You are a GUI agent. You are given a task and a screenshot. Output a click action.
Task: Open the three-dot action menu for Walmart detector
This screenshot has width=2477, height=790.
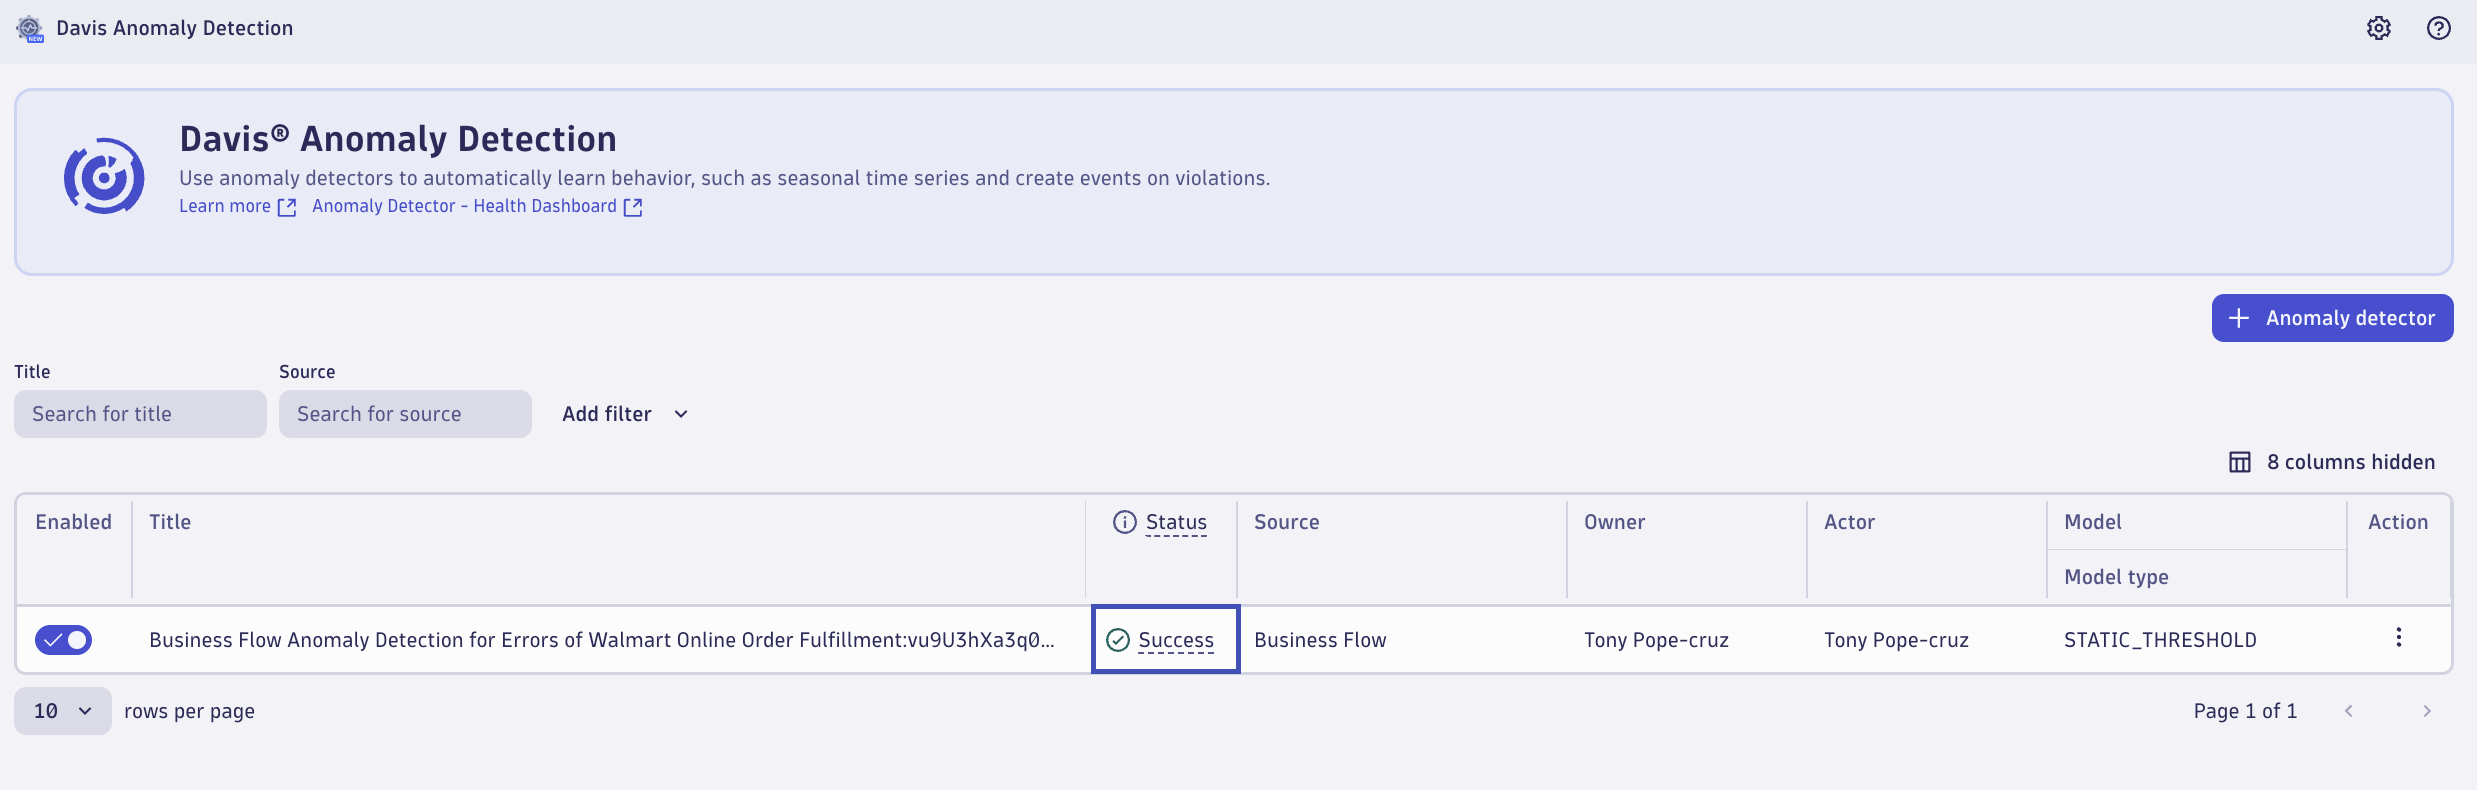[2398, 638]
